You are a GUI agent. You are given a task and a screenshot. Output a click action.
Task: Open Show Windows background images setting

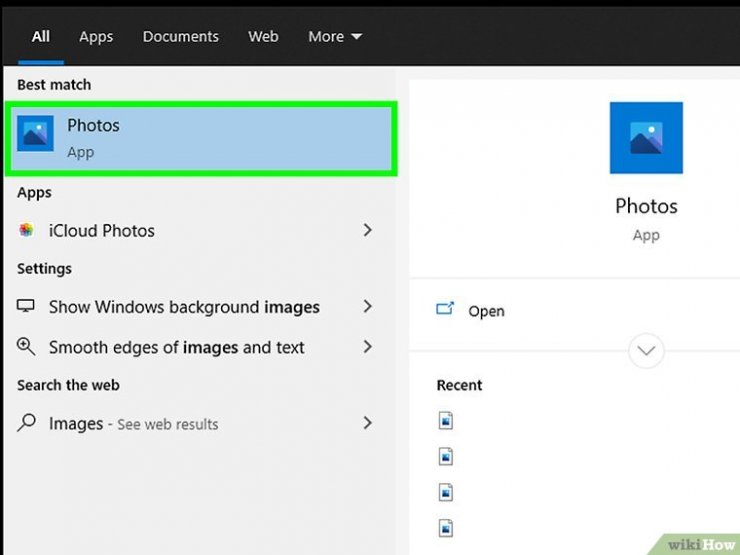click(196, 307)
